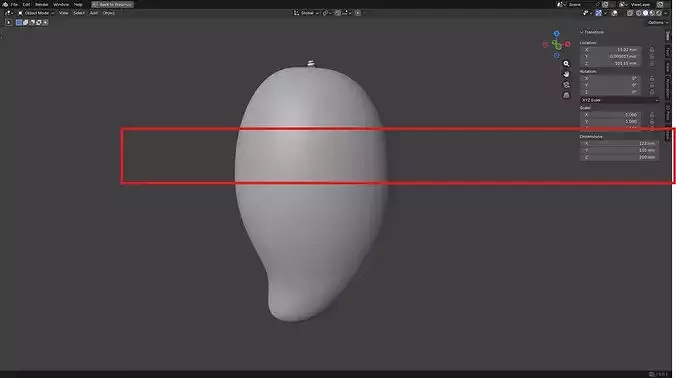Viewport: 676px width, 378px height.
Task: Lock the Location Y axis
Action: tap(652, 56)
